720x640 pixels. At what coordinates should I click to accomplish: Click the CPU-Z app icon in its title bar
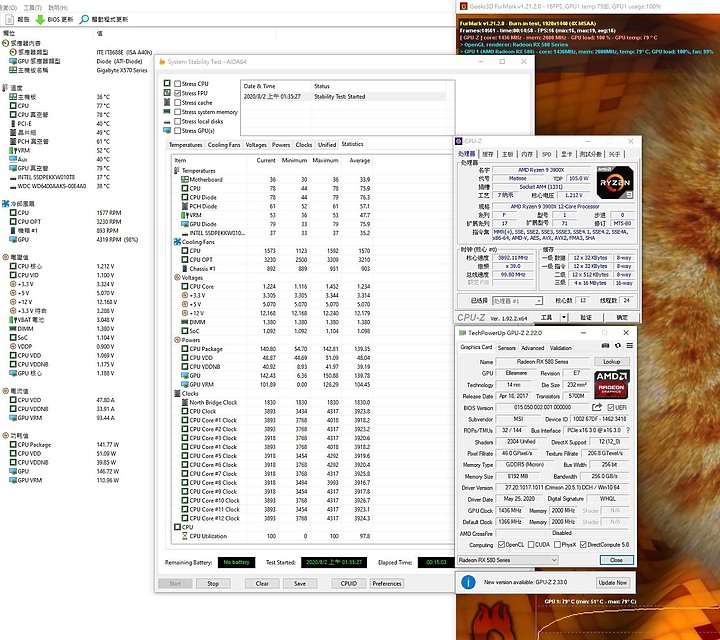(459, 141)
